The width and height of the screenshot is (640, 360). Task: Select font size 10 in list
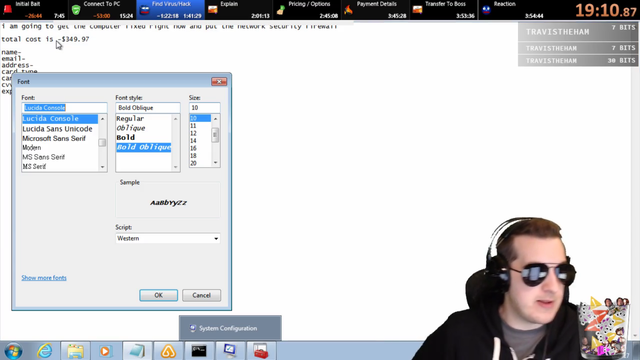200,118
